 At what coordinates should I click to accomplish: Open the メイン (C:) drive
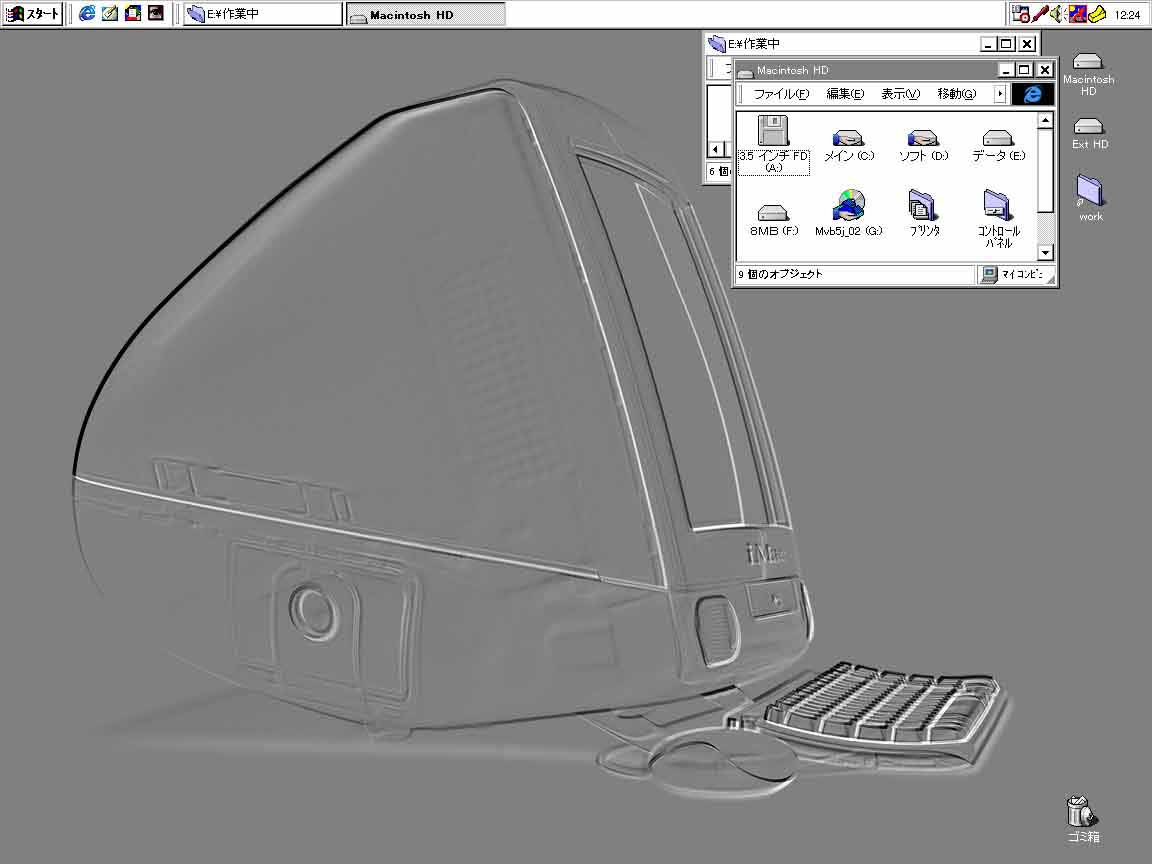coord(849,145)
